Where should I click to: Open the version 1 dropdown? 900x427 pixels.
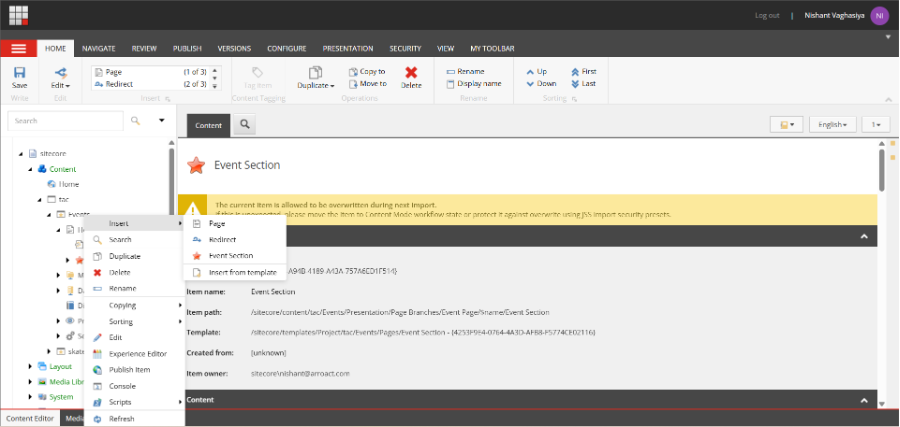click(876, 125)
